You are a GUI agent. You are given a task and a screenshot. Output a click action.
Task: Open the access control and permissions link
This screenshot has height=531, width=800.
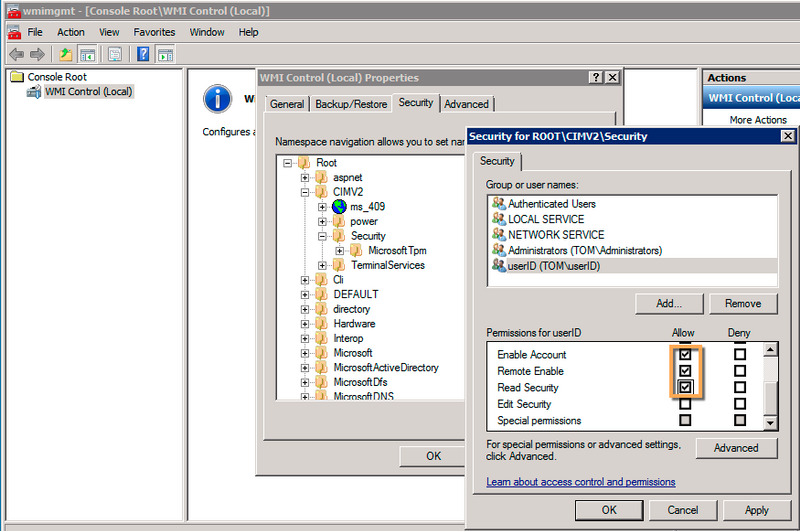point(580,482)
